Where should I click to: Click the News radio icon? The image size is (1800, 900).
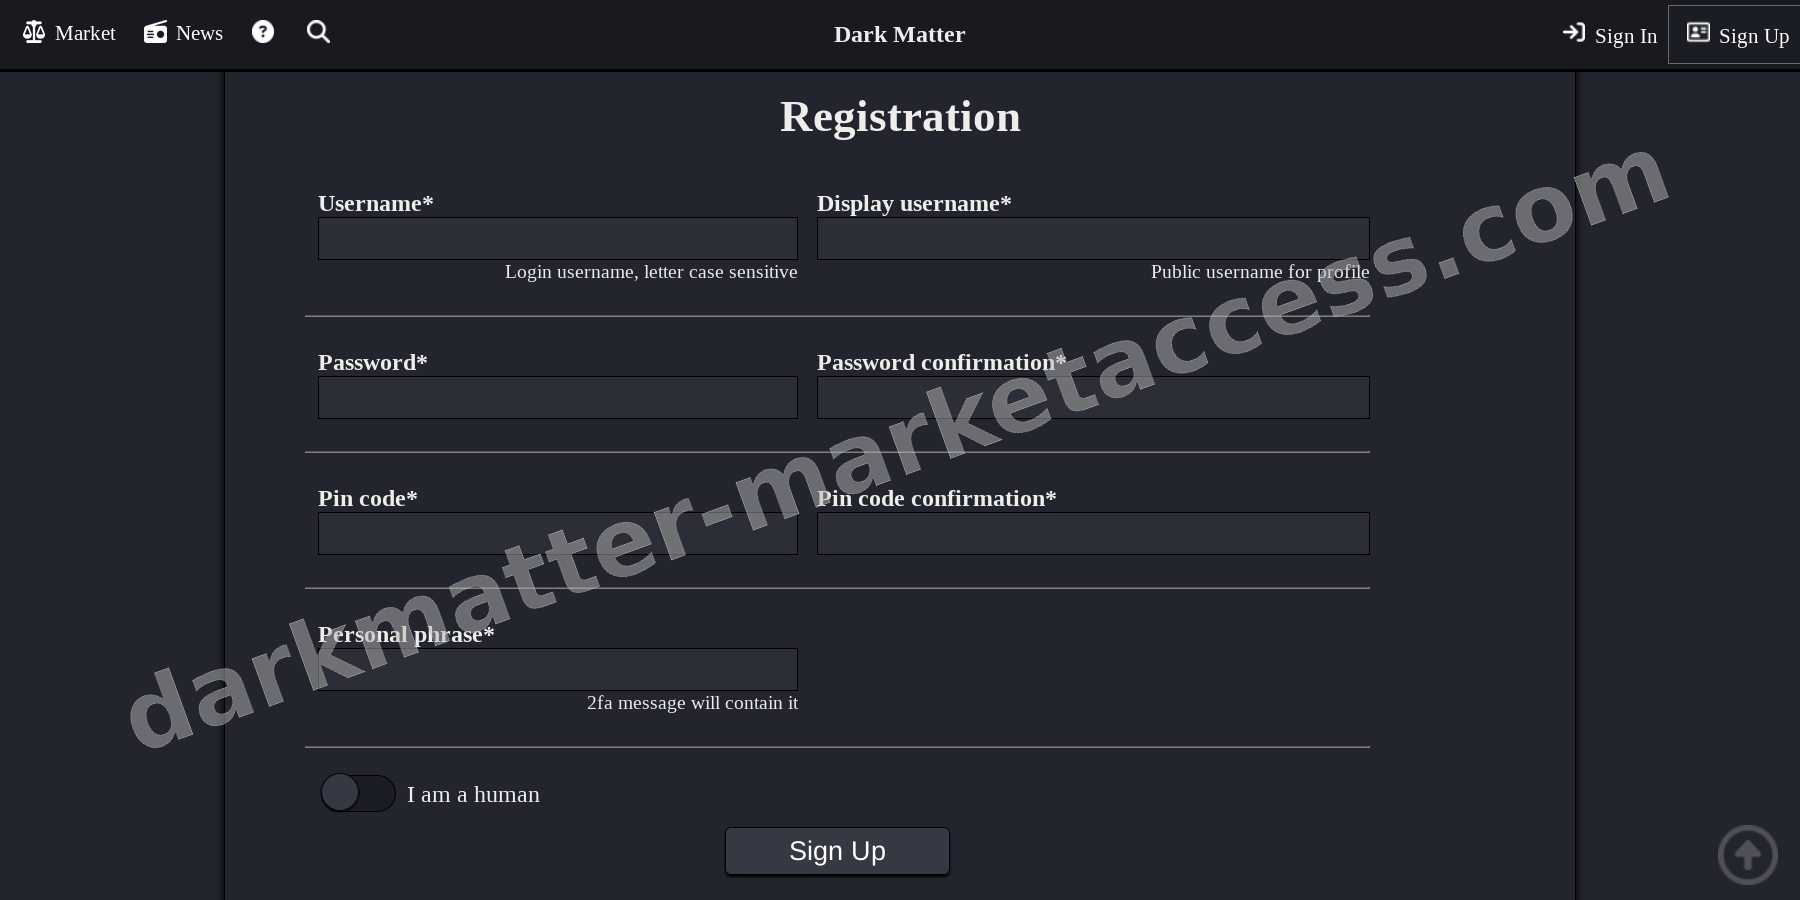(x=155, y=31)
